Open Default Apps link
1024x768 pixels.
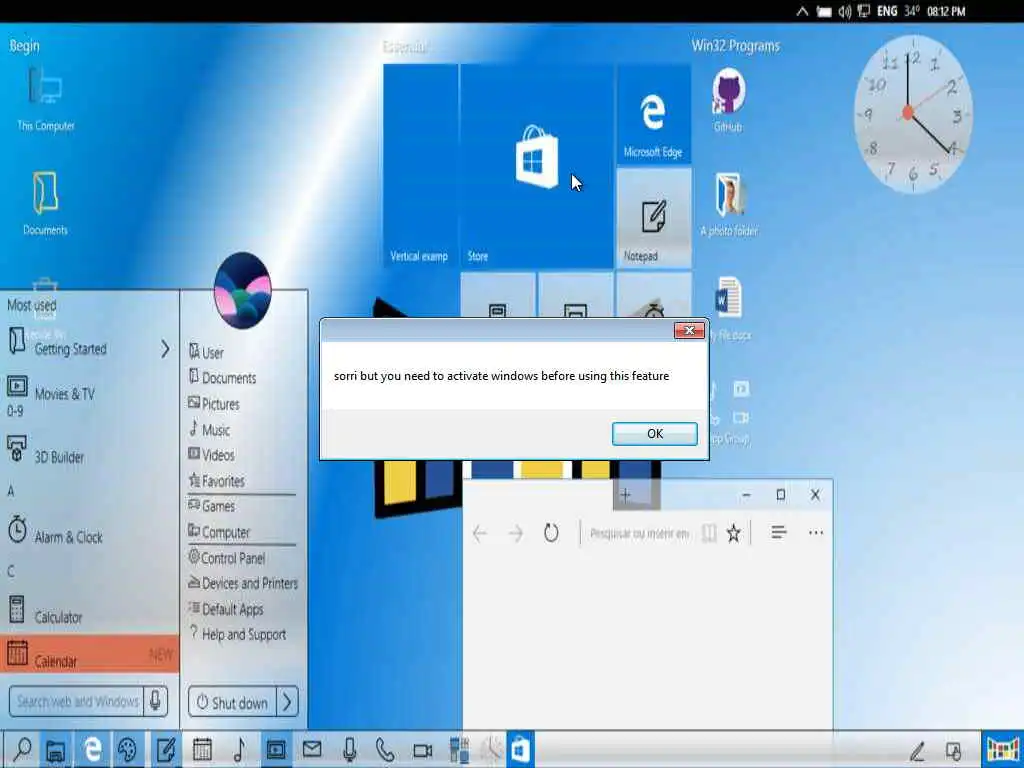(226, 609)
